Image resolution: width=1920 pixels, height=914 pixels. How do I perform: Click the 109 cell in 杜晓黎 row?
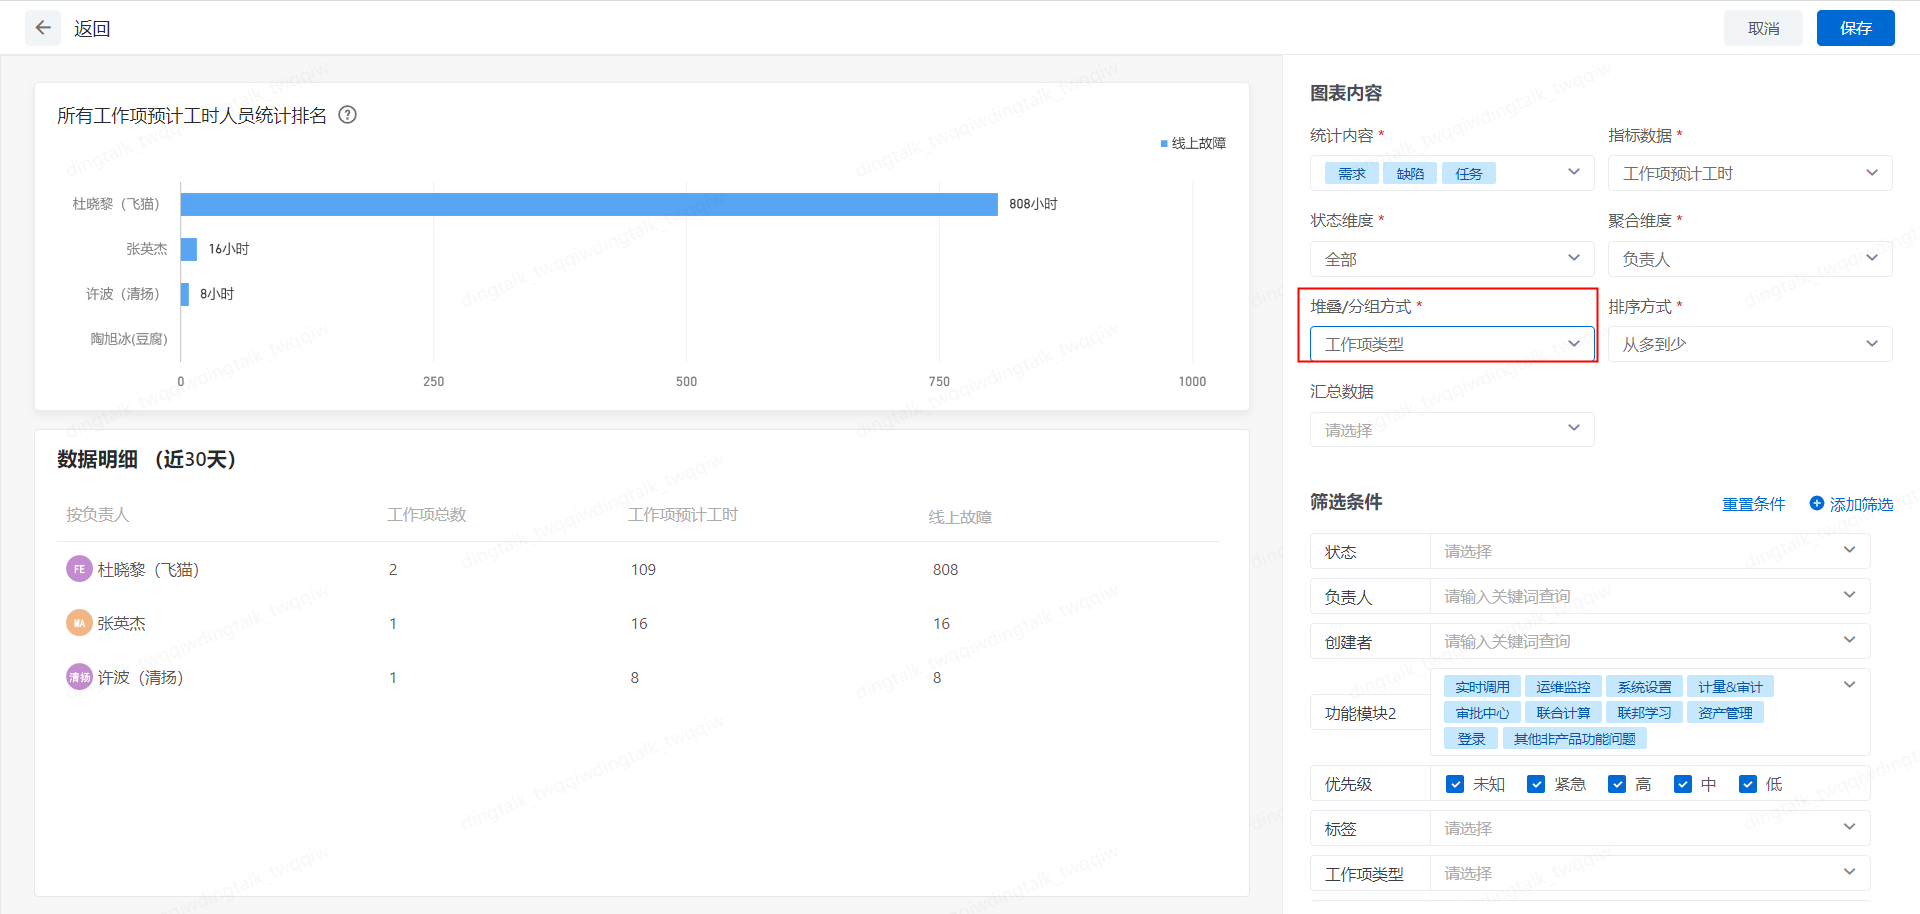tap(643, 569)
